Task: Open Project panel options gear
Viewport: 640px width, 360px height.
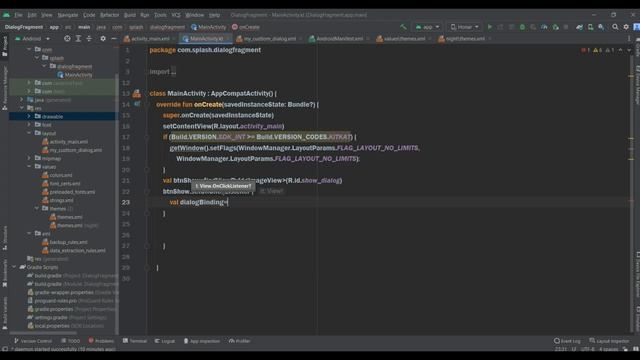Action: point(103,38)
